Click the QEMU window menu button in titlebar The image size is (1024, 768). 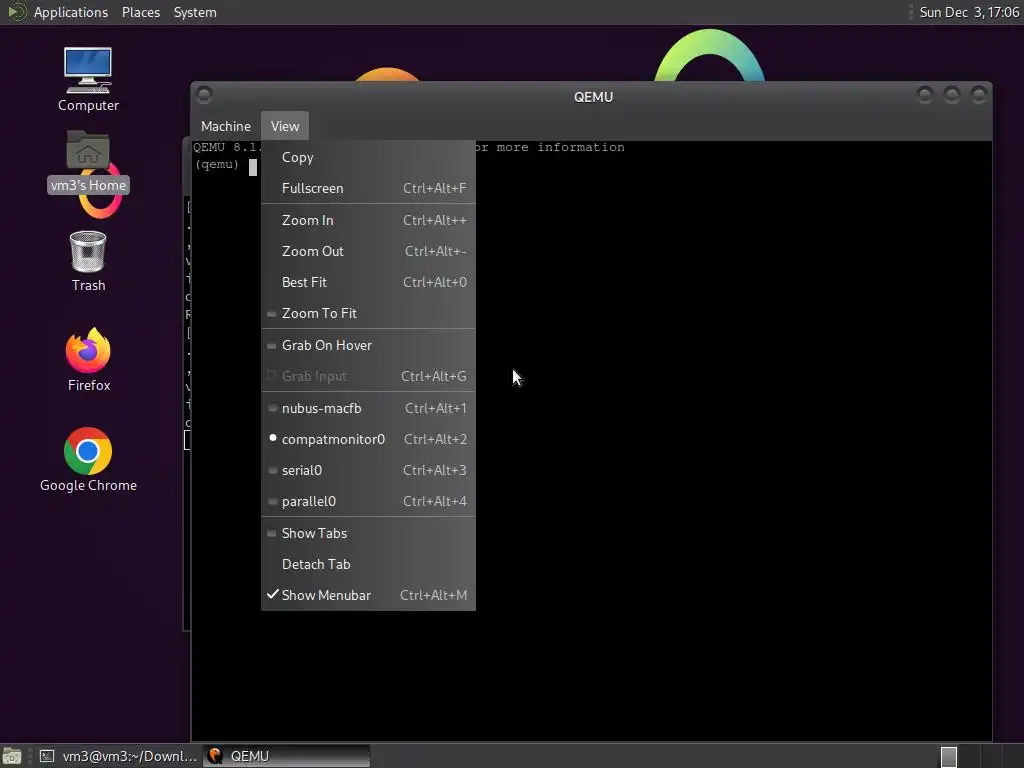(204, 95)
